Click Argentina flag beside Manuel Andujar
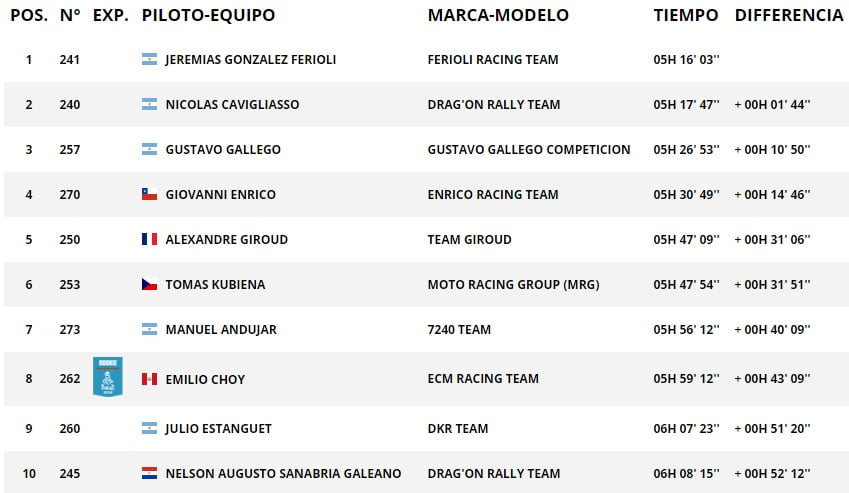 coord(149,328)
